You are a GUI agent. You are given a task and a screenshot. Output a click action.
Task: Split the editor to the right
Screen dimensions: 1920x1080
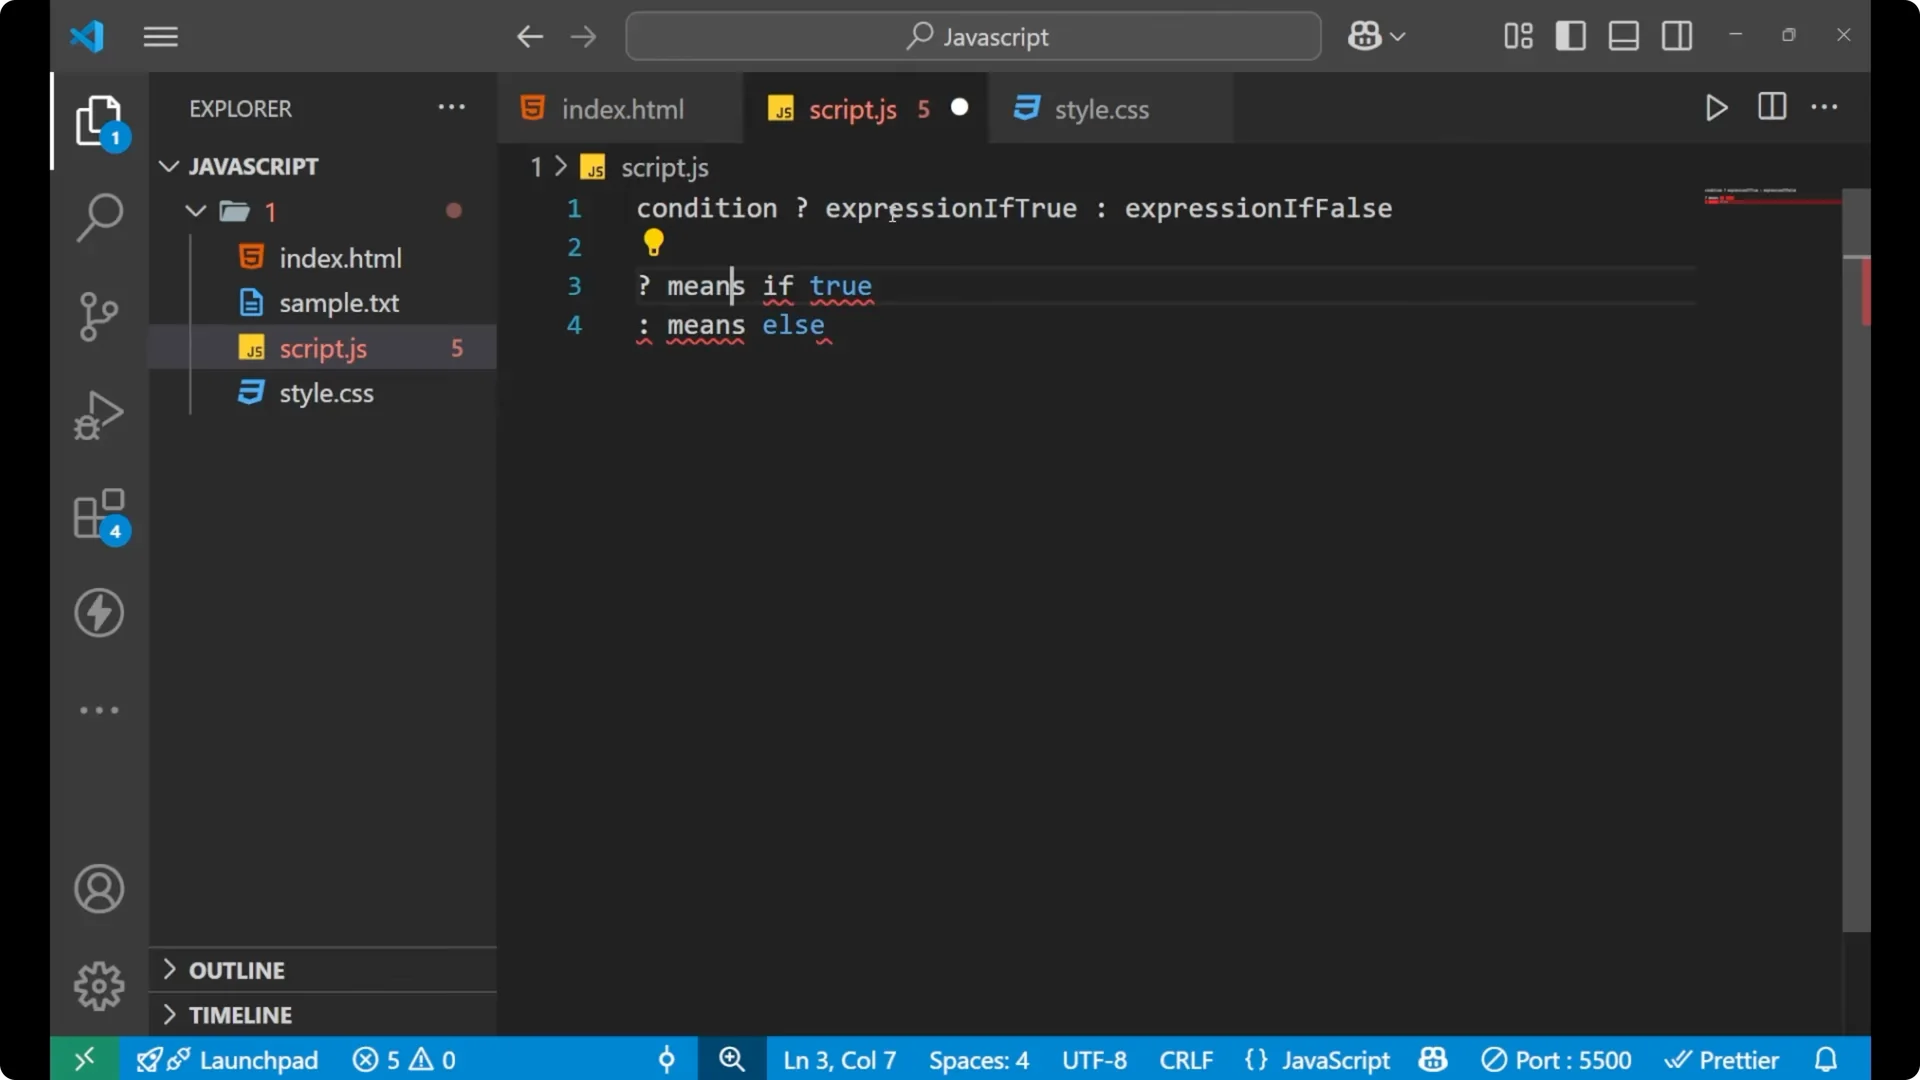coord(1771,108)
